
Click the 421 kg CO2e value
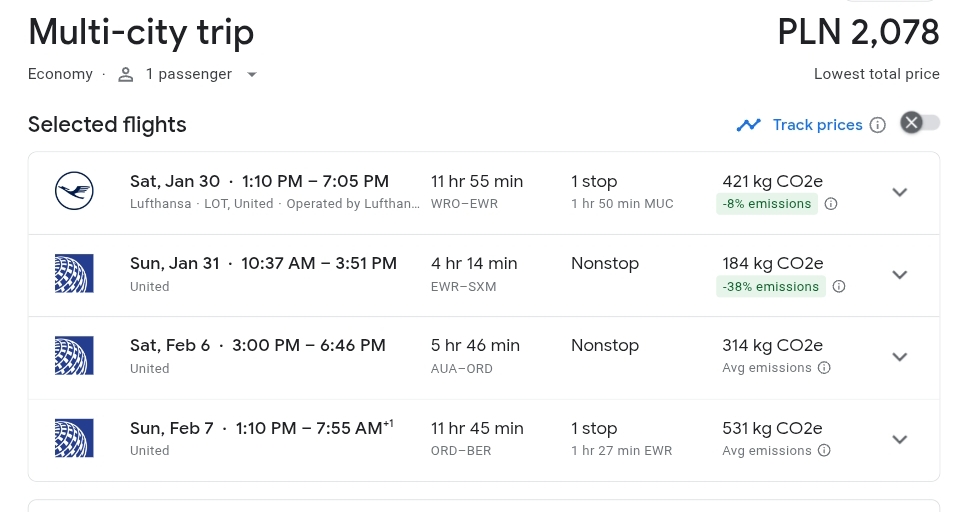pyautogui.click(x=773, y=181)
